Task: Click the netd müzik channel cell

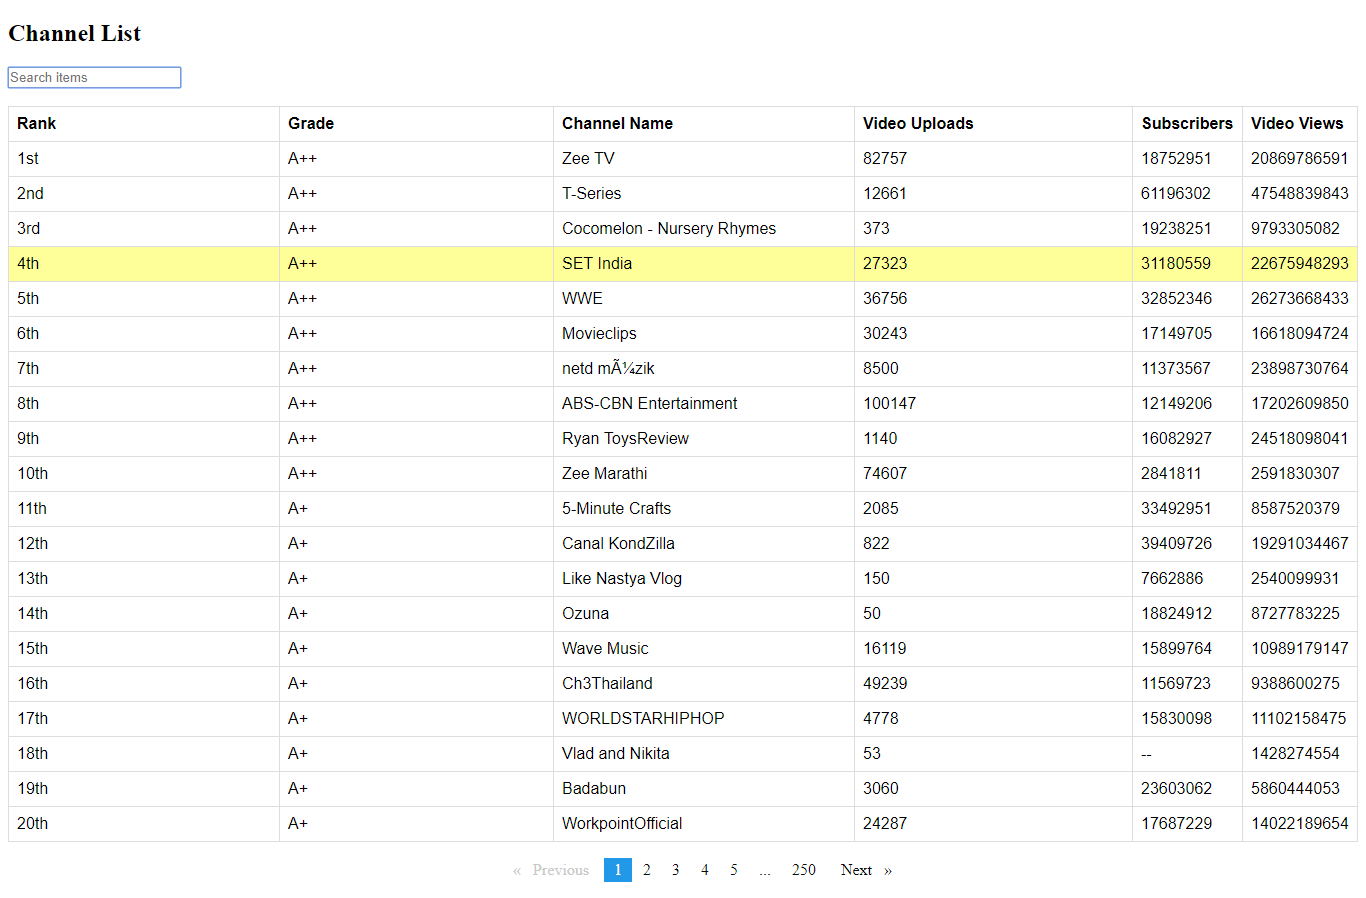Action: [x=704, y=369]
